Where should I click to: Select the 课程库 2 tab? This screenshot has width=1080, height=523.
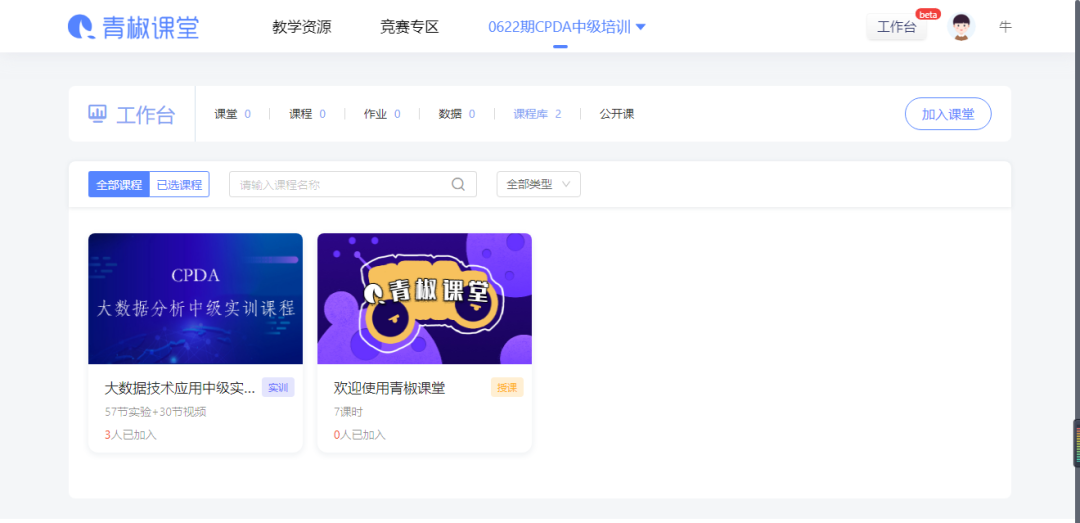537,114
